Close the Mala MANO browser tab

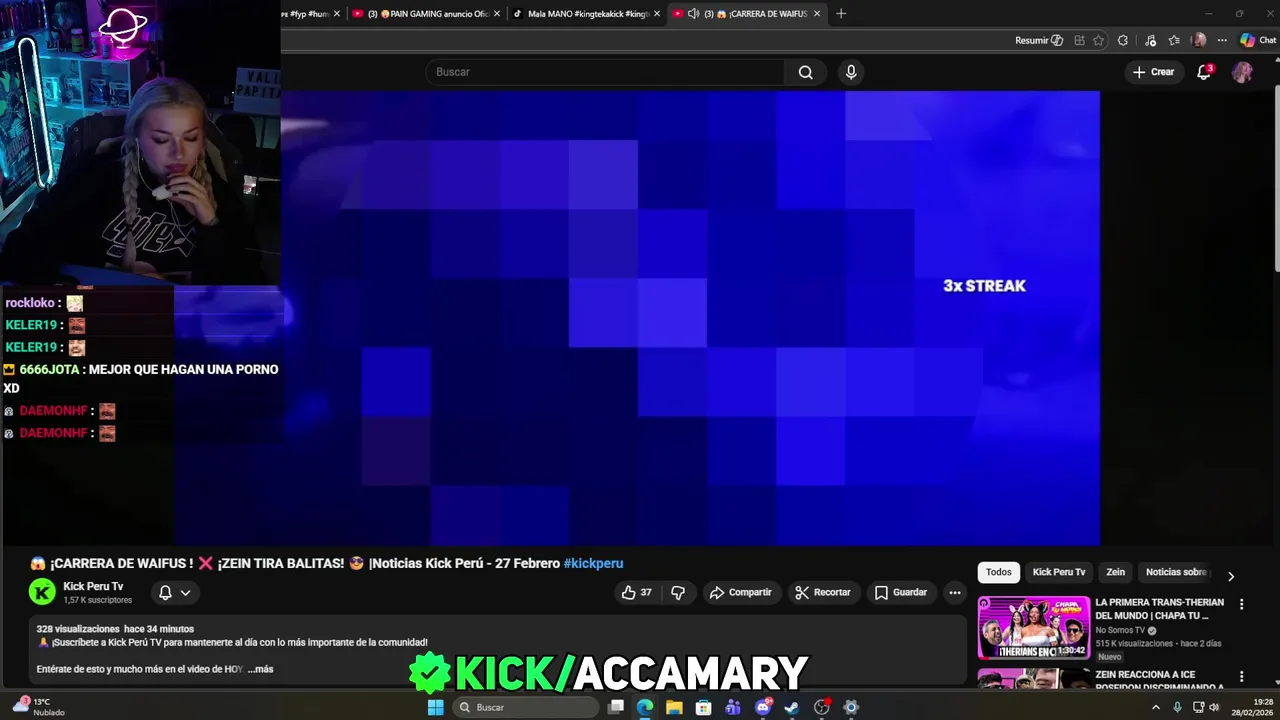point(657,14)
